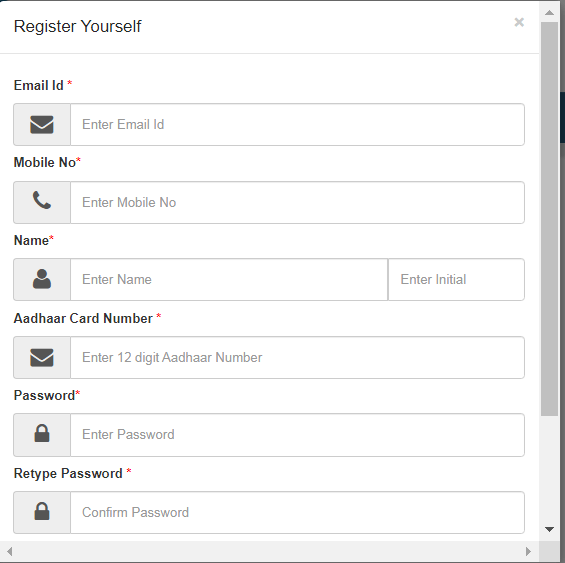Click the vertical scrollbar up arrow
565x563 pixels.
coord(549,13)
